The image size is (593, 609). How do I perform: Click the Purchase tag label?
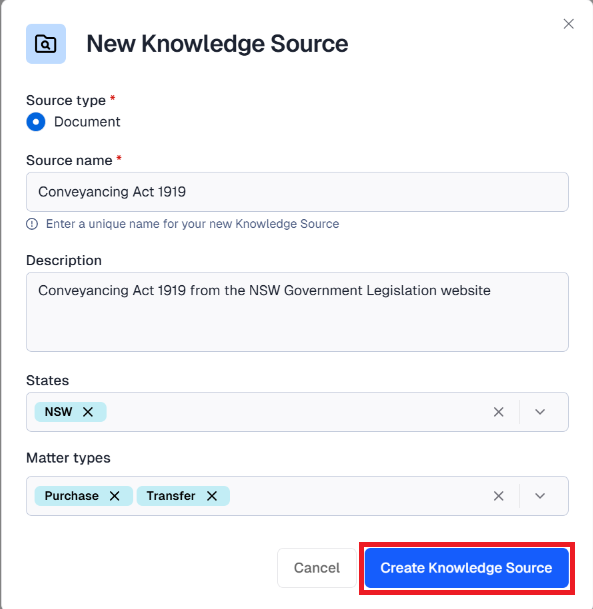click(72, 496)
